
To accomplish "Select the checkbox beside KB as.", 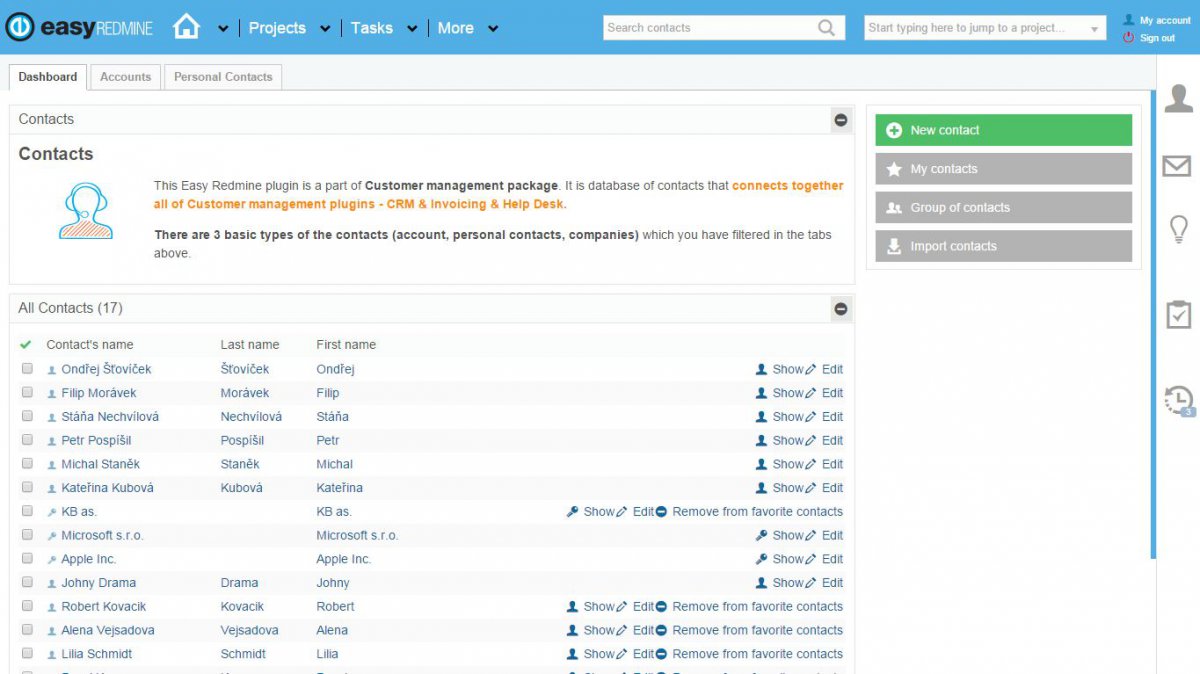I will [x=27, y=511].
